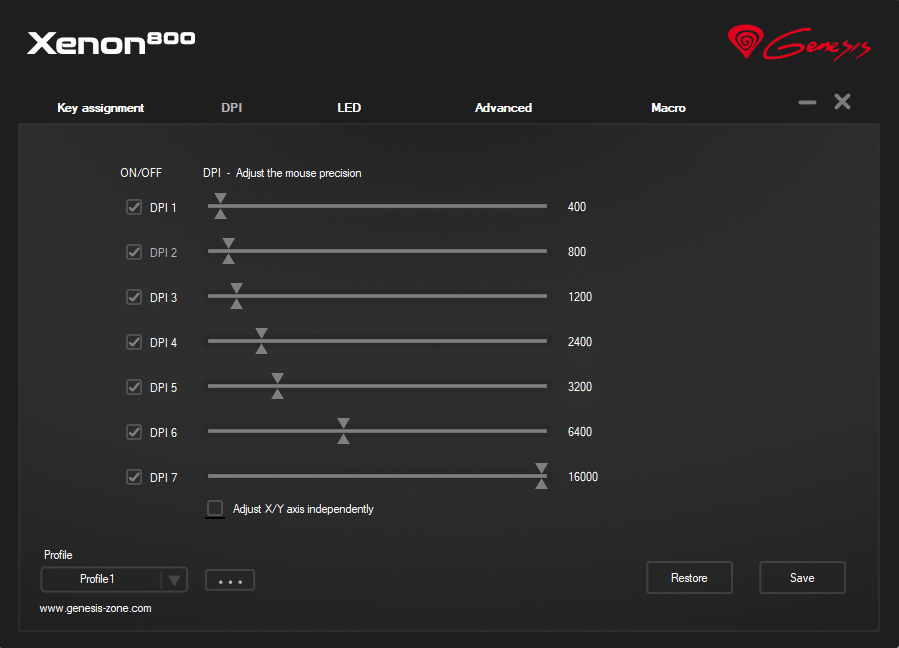Enable Adjust X/Y axis independently
Image resolution: width=899 pixels, height=648 pixels.
pyautogui.click(x=215, y=509)
